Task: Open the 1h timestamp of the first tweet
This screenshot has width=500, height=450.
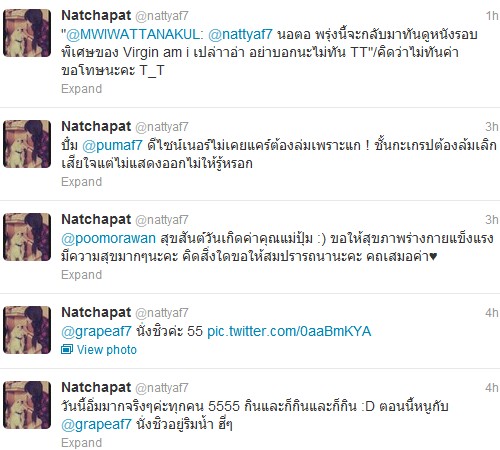Action: pos(492,16)
